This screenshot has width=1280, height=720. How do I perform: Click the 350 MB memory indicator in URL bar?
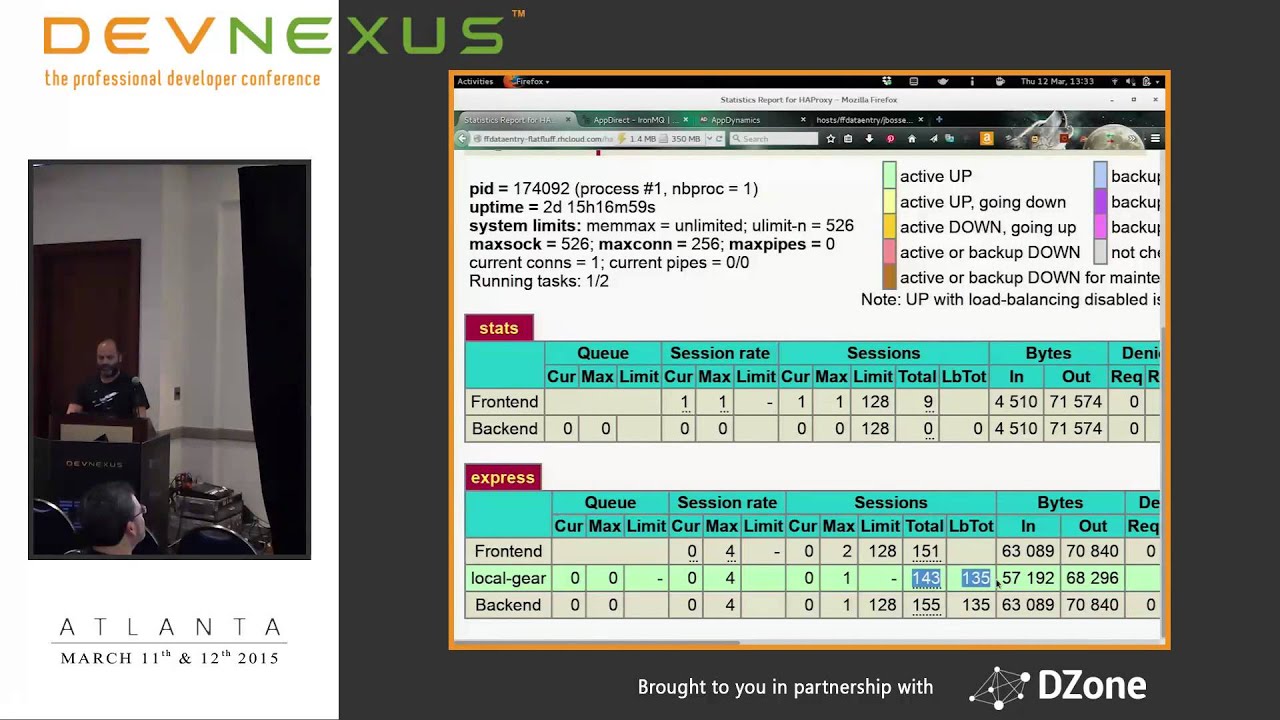coord(681,139)
